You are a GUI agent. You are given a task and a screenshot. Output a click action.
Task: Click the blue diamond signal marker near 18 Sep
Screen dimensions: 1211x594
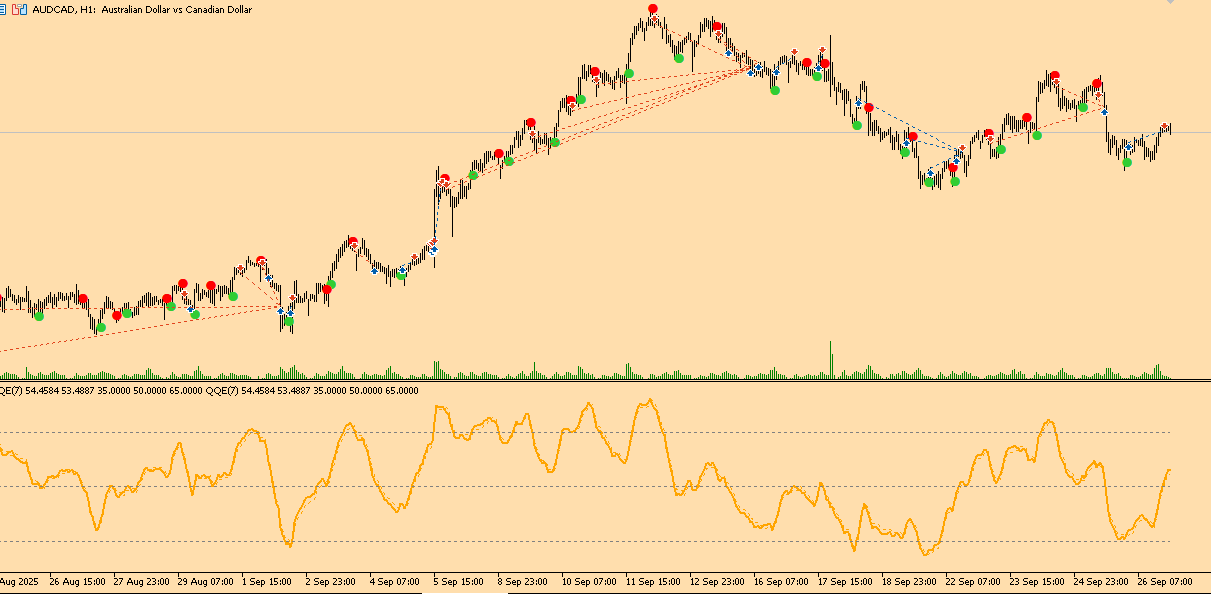pos(907,143)
